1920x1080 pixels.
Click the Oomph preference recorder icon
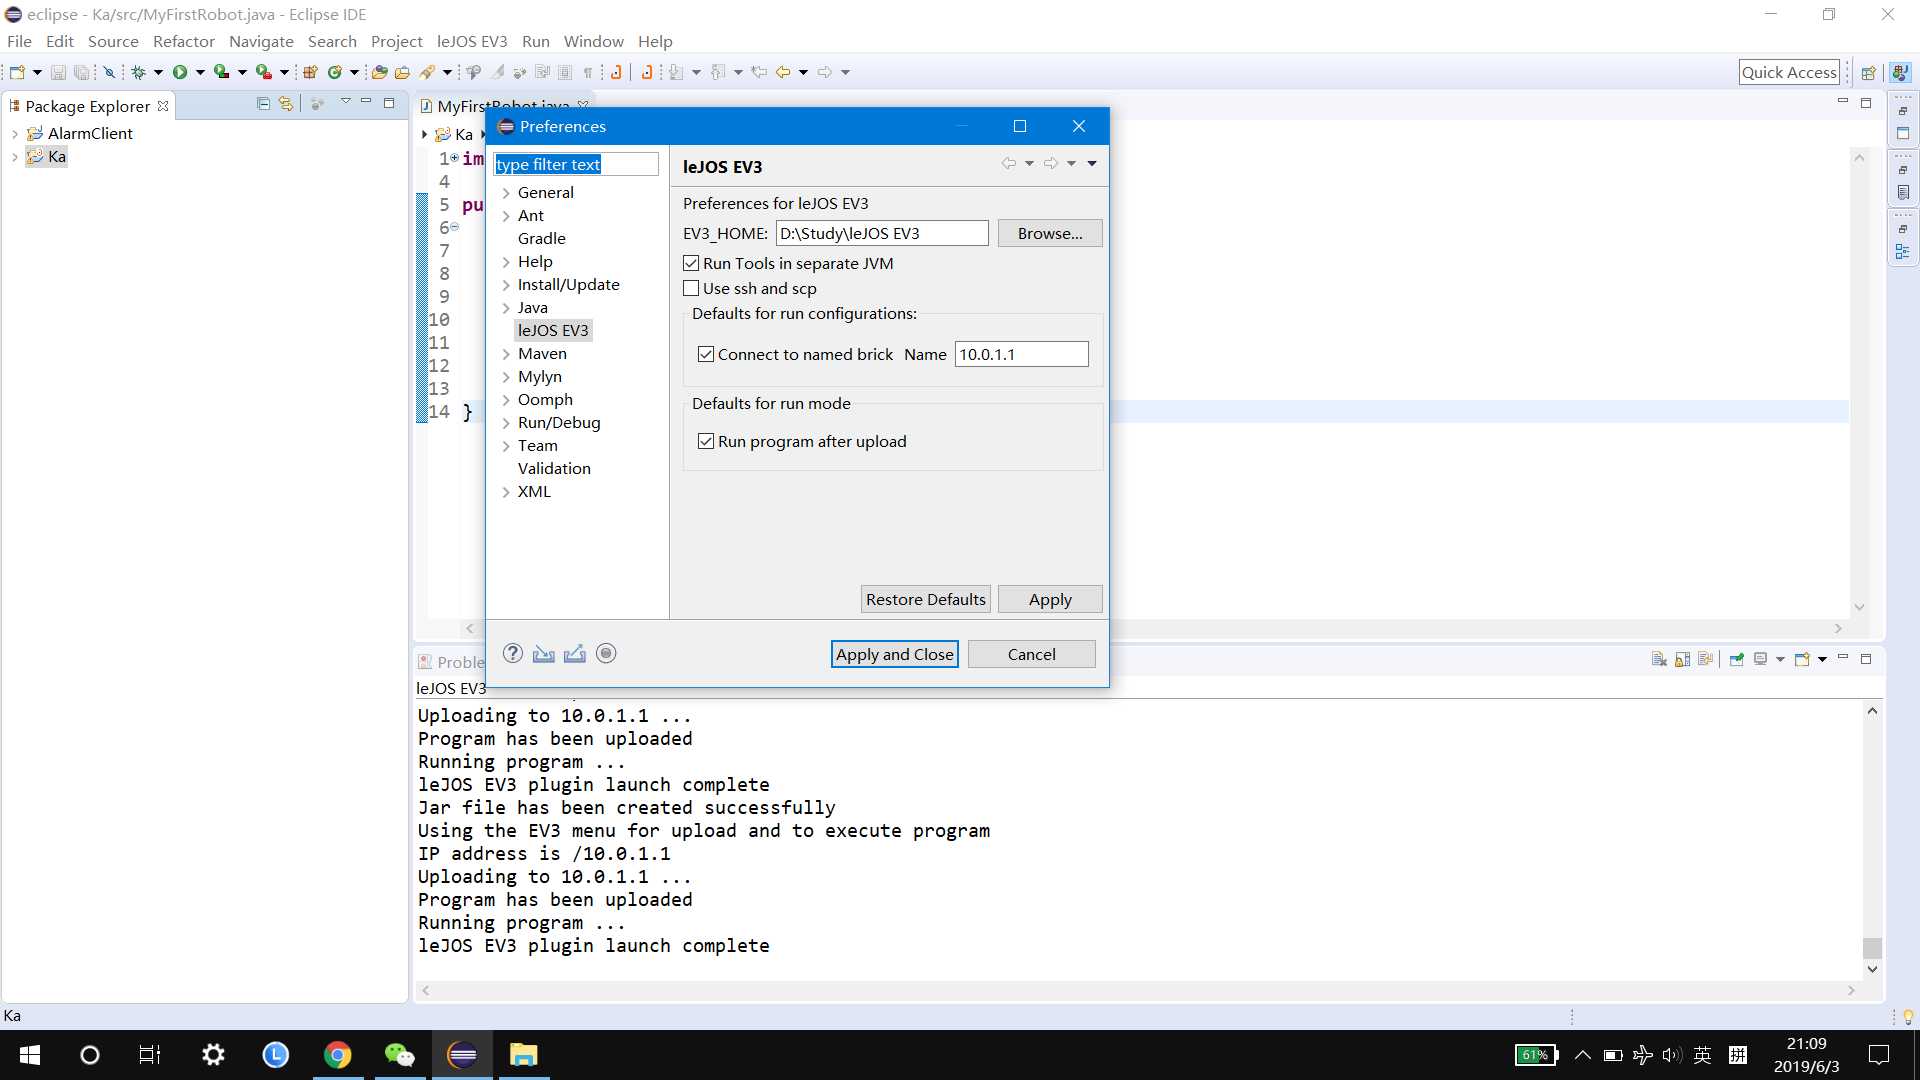tap(606, 653)
